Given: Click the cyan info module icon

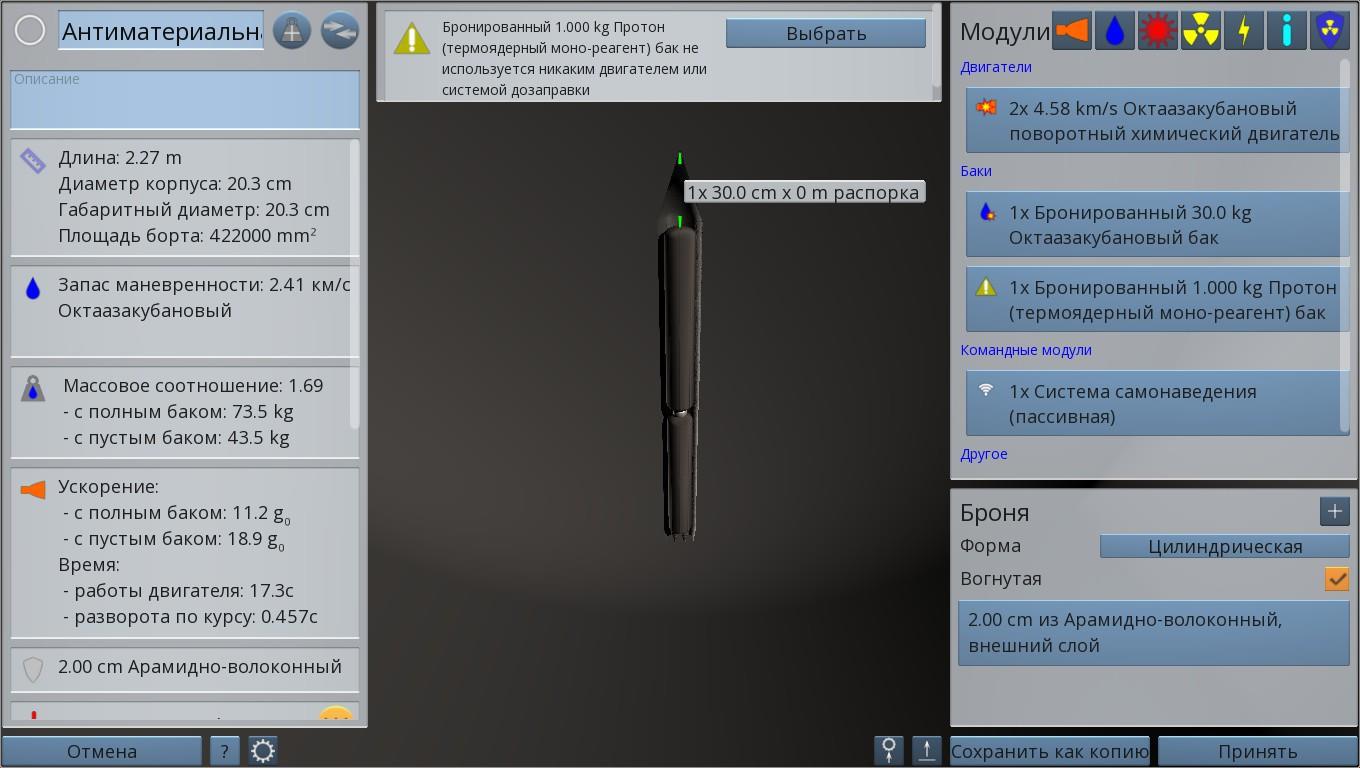Looking at the screenshot, I should point(1286,31).
